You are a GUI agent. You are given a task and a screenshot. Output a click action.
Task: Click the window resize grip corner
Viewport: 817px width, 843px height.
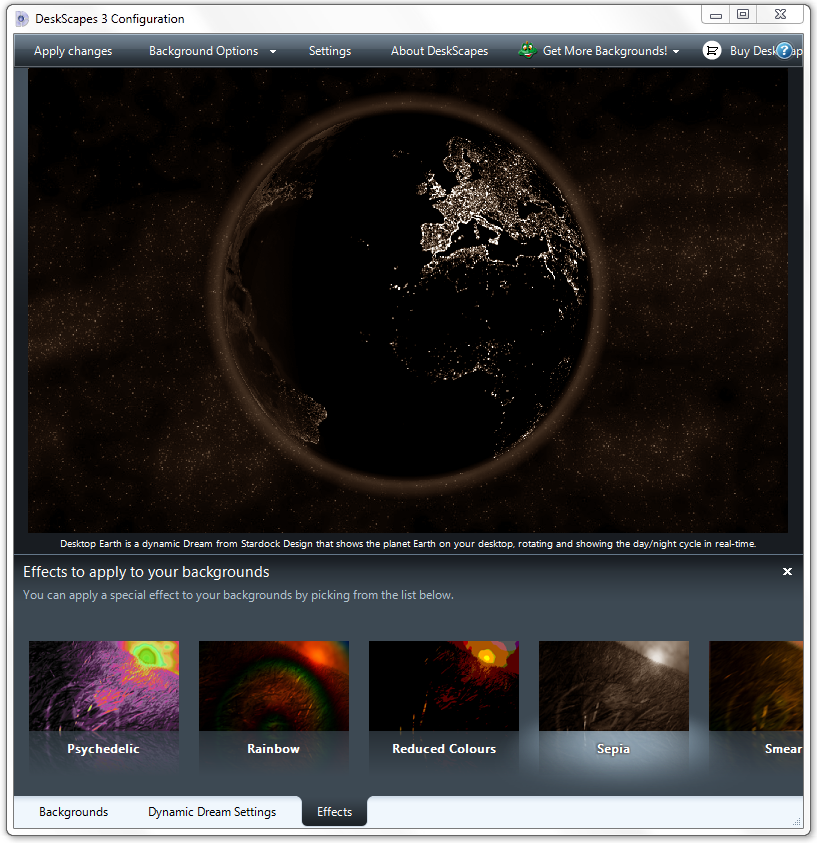click(x=798, y=821)
